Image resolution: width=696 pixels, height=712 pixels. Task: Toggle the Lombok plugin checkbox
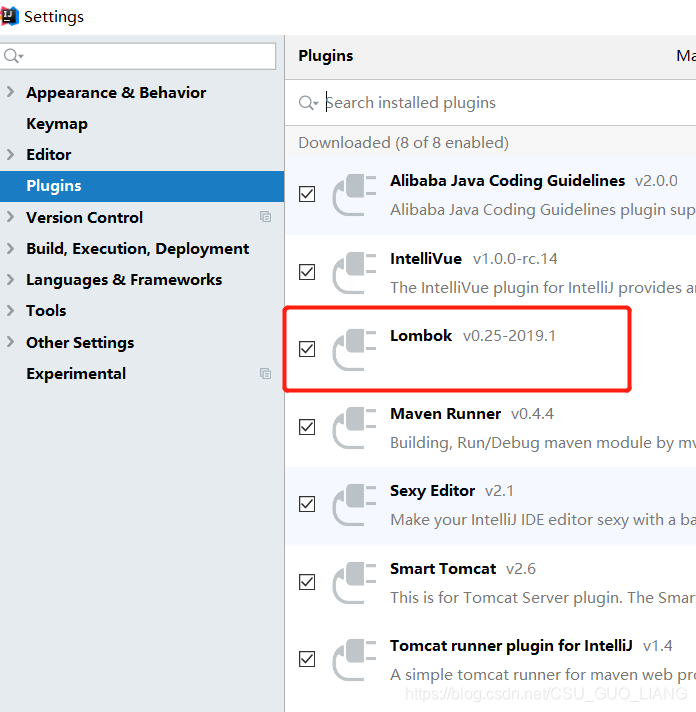(x=307, y=349)
